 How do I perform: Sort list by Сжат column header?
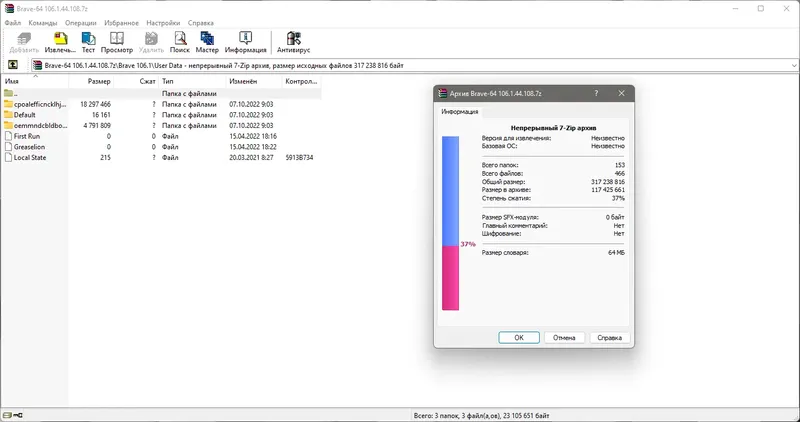click(x=136, y=81)
